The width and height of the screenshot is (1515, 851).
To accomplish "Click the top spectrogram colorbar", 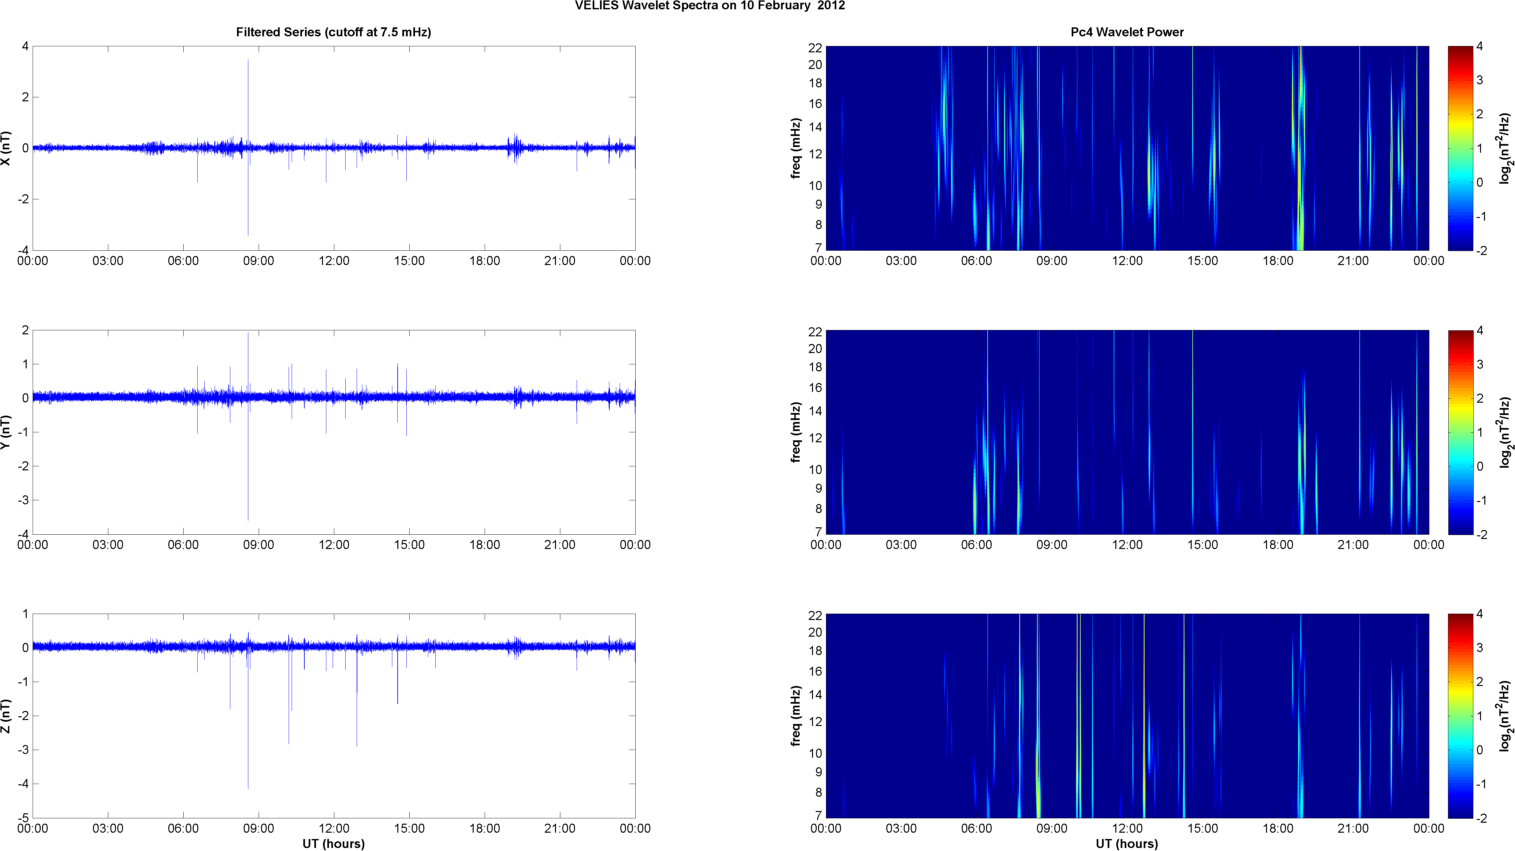I will tap(1459, 148).
